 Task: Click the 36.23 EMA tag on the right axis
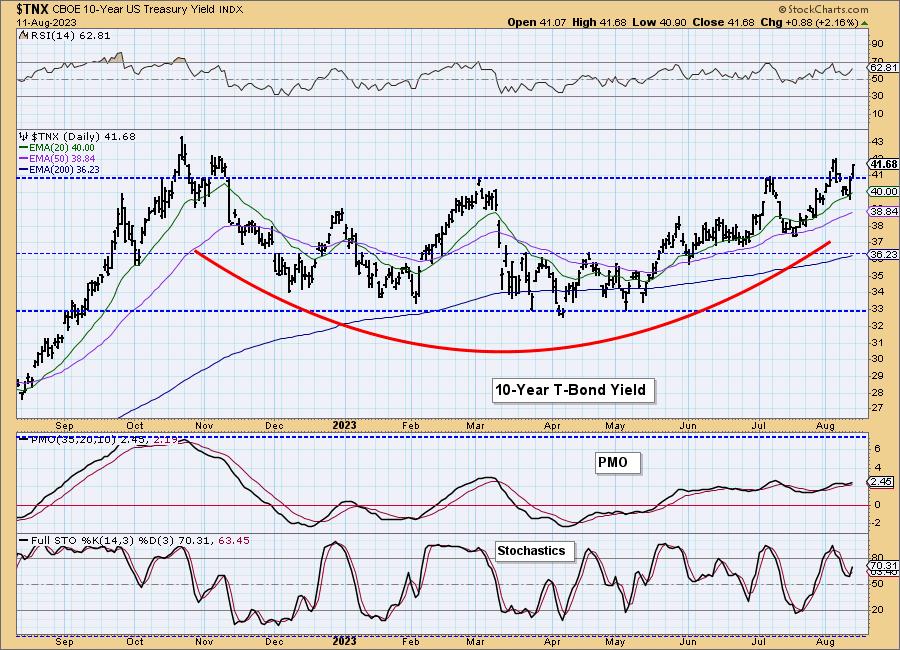[x=884, y=254]
